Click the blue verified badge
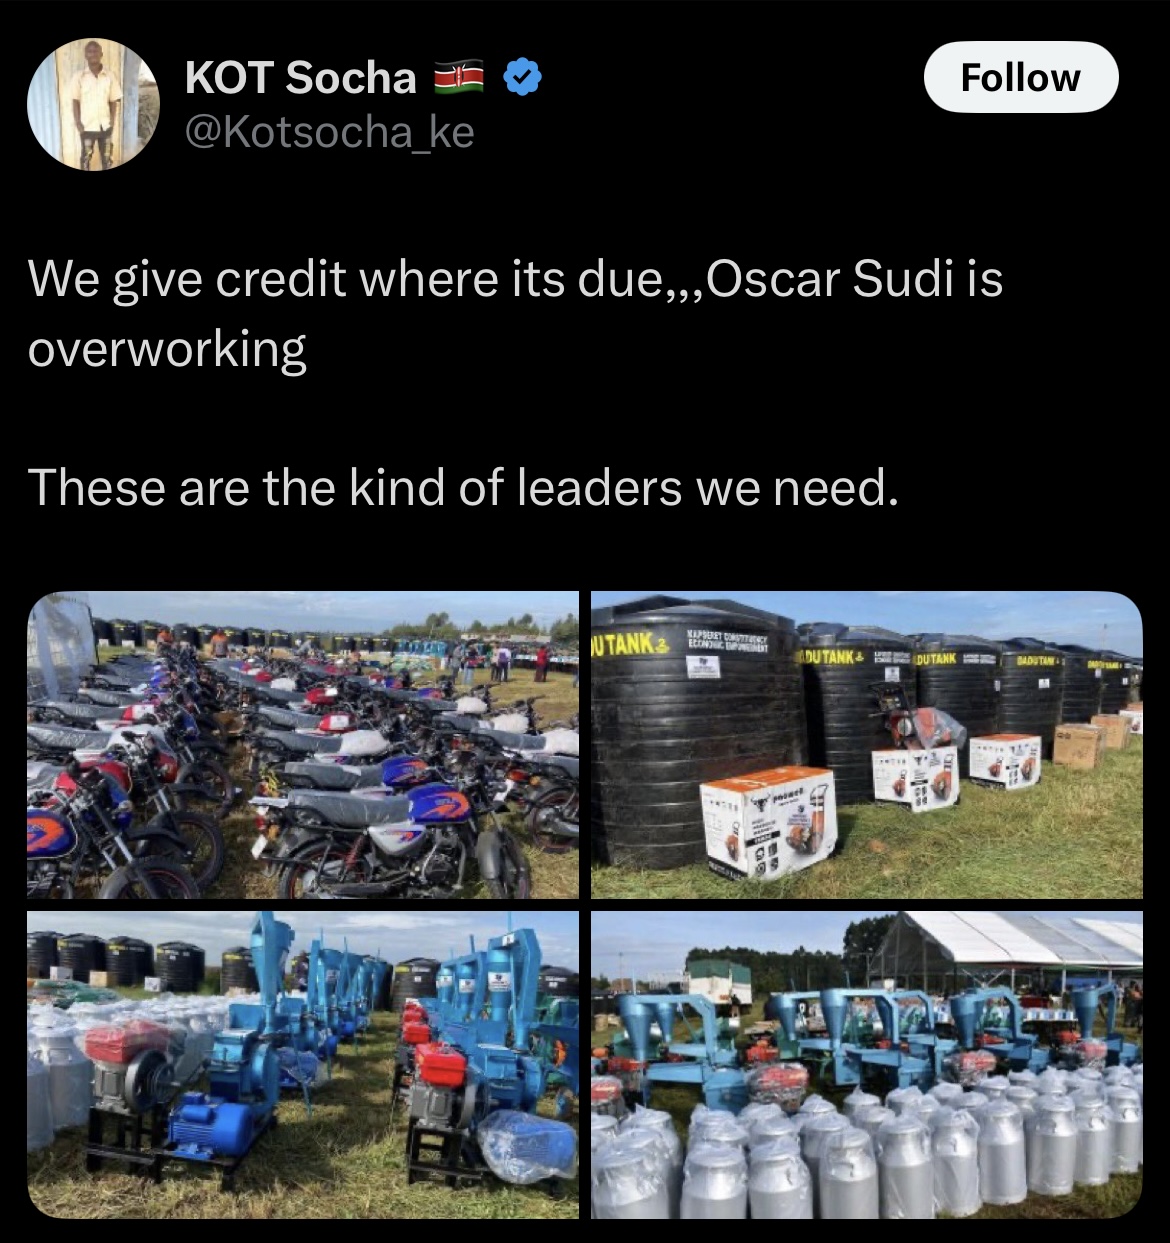 tap(521, 77)
